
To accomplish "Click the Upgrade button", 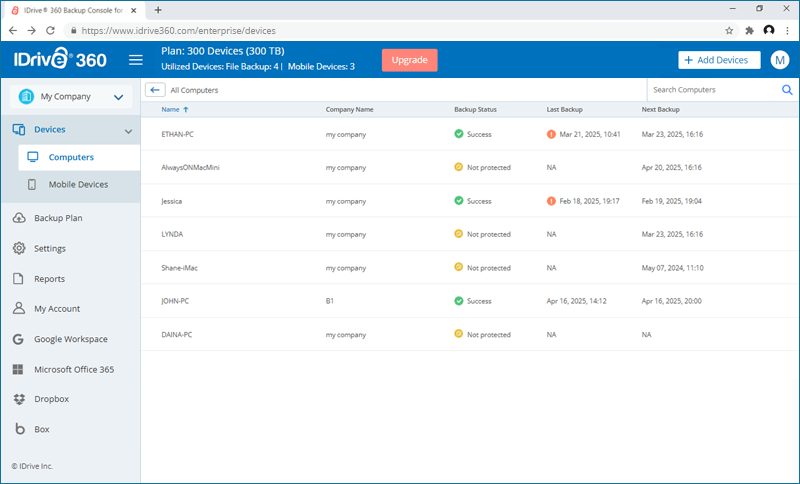I will (x=409, y=60).
